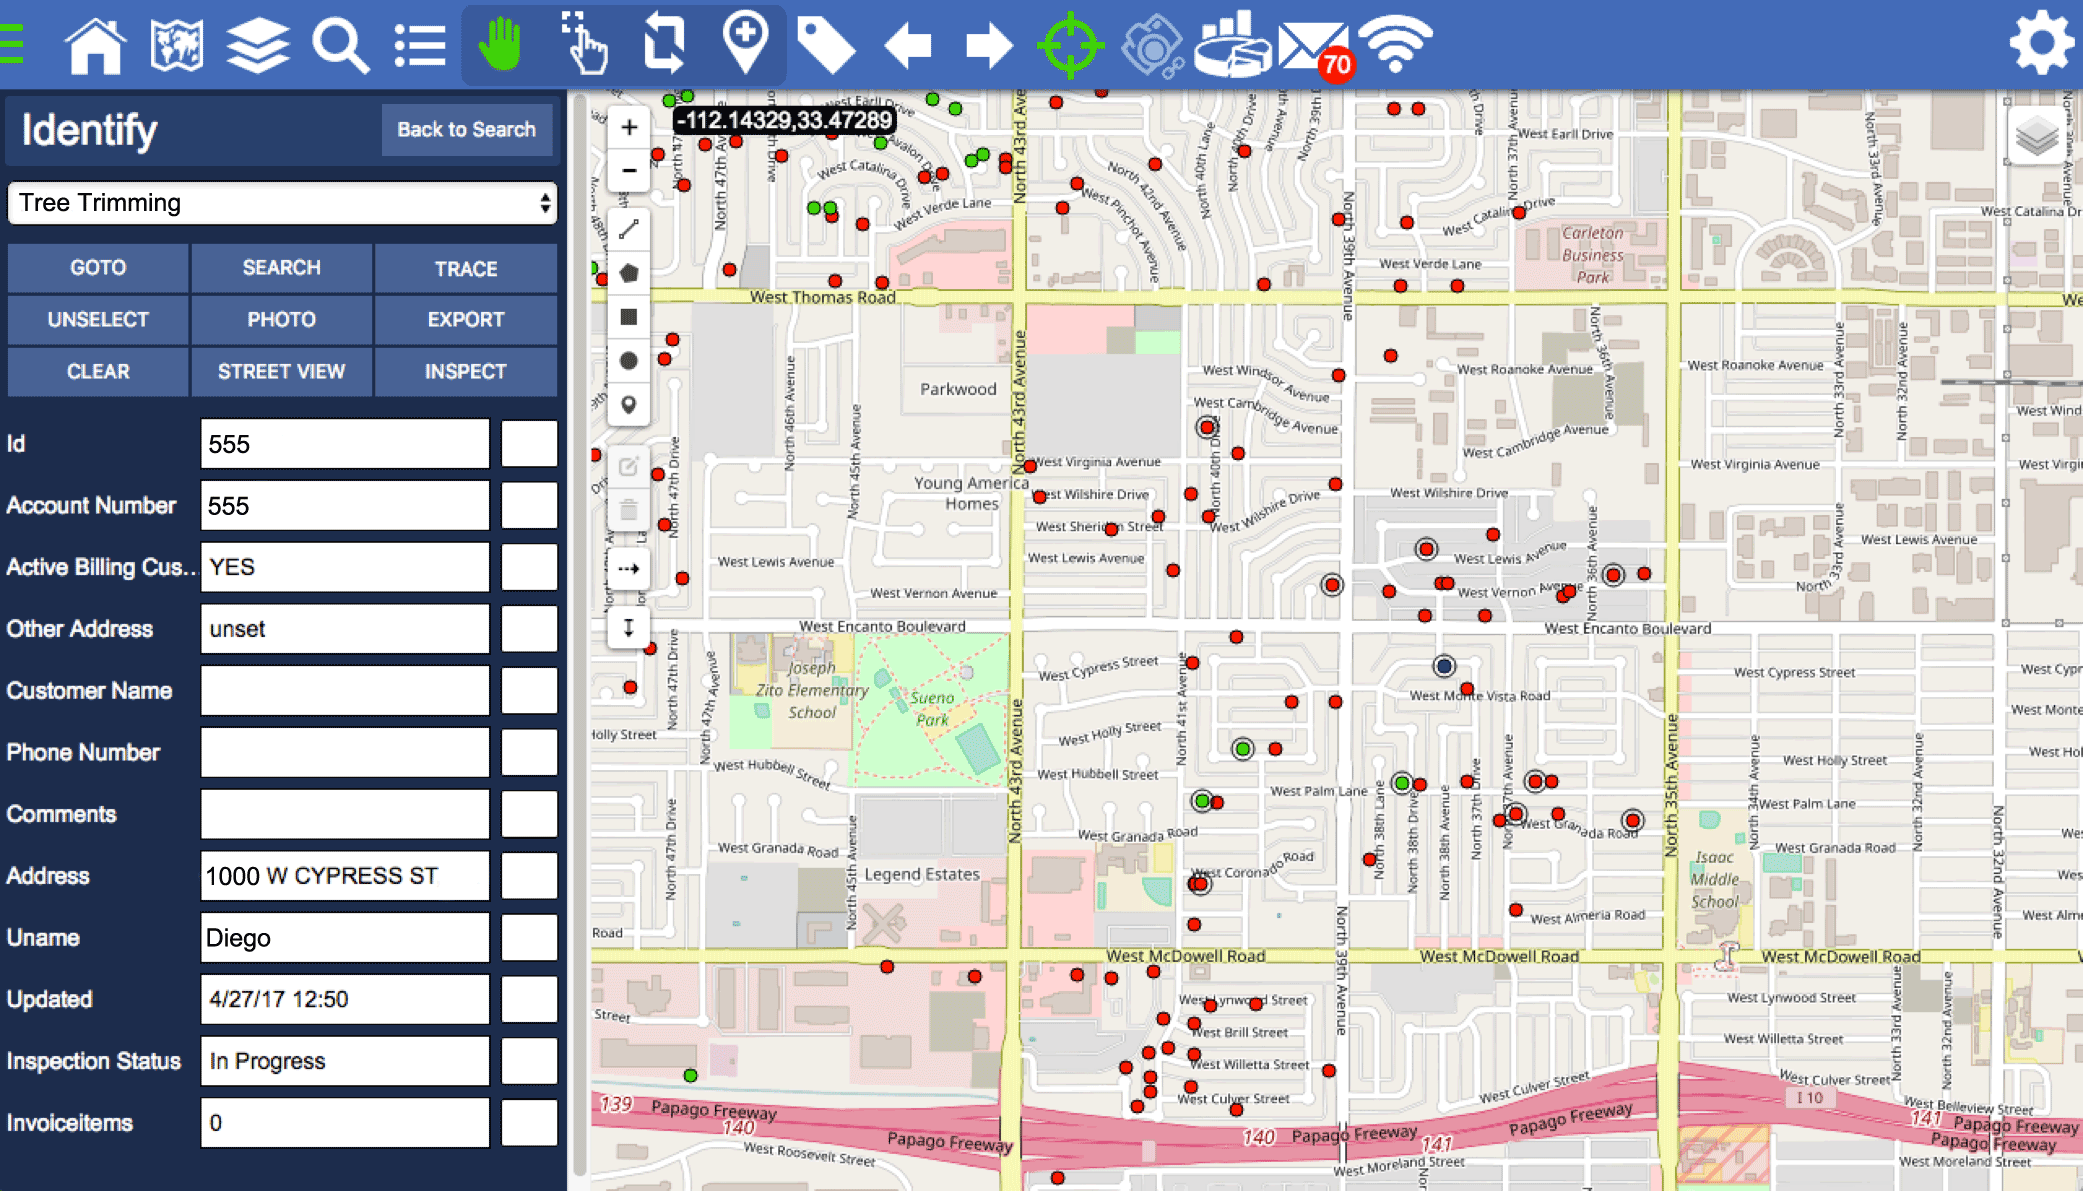Open the Layers stack icon in toolbar
This screenshot has width=2083, height=1191.
click(x=258, y=45)
